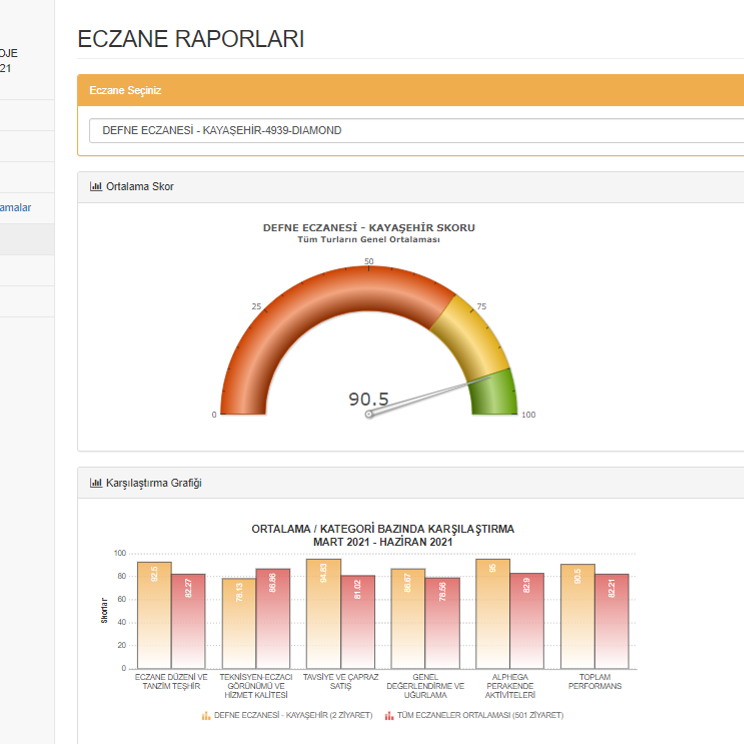Screen dimensions: 744x744
Task: Select the orange 95 Alphega Perakende bar
Action: (493, 613)
